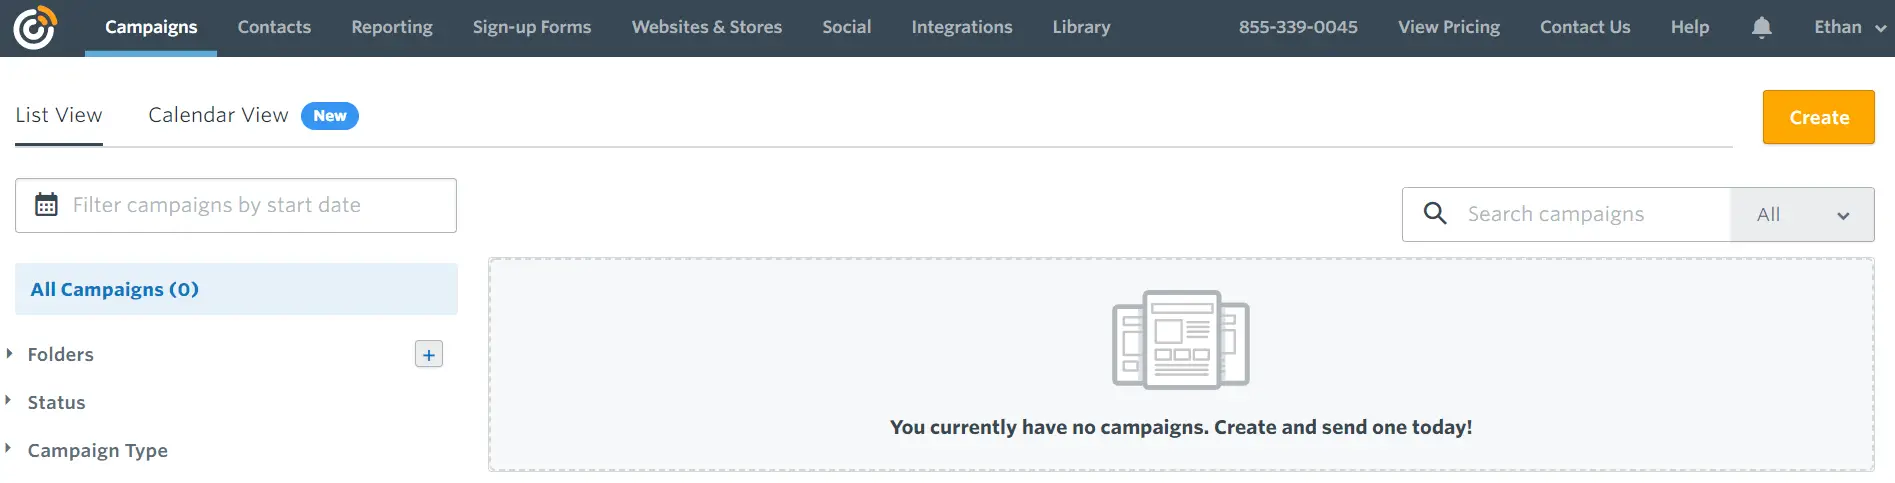Click the orange Create button
The width and height of the screenshot is (1895, 483).
click(x=1818, y=117)
